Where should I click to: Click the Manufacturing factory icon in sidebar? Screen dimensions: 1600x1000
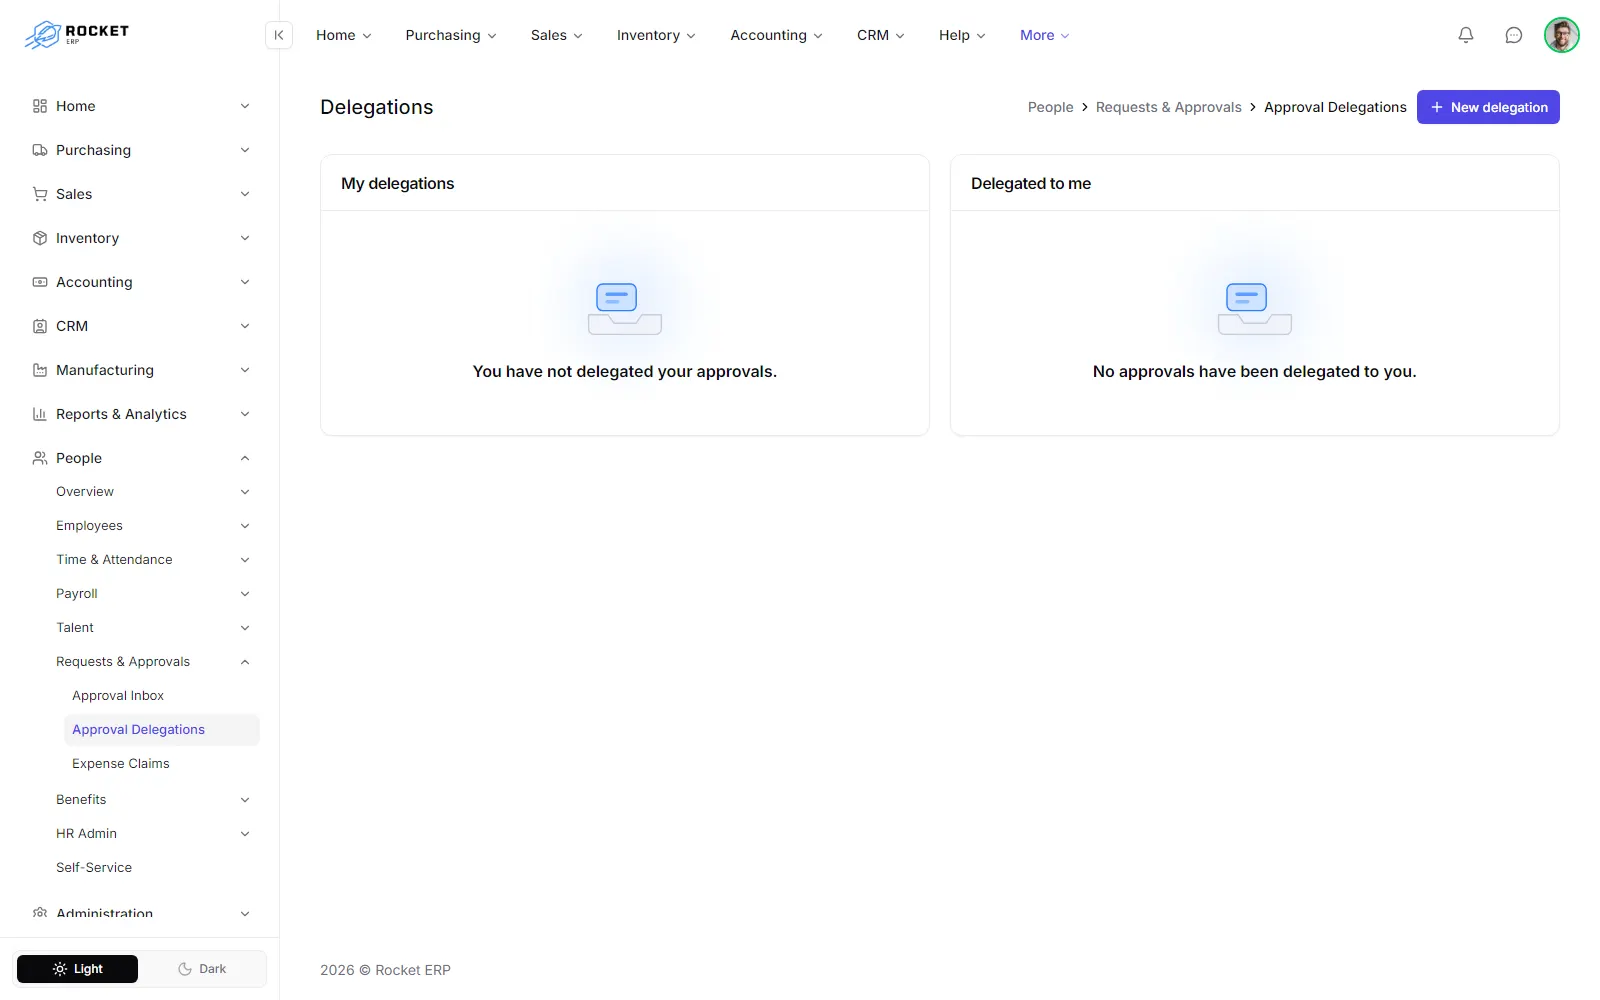(40, 370)
